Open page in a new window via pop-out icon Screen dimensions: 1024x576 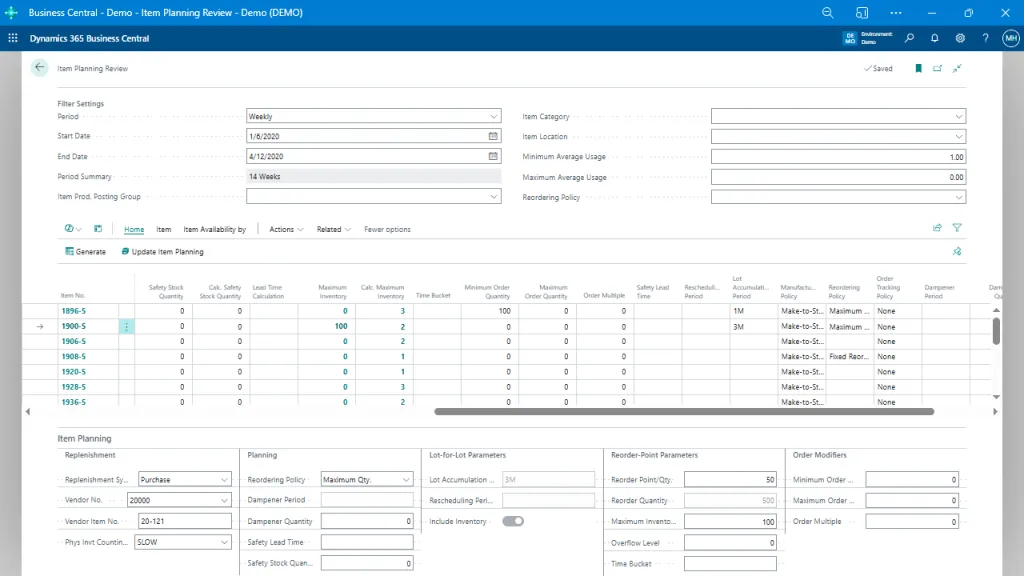point(936,68)
